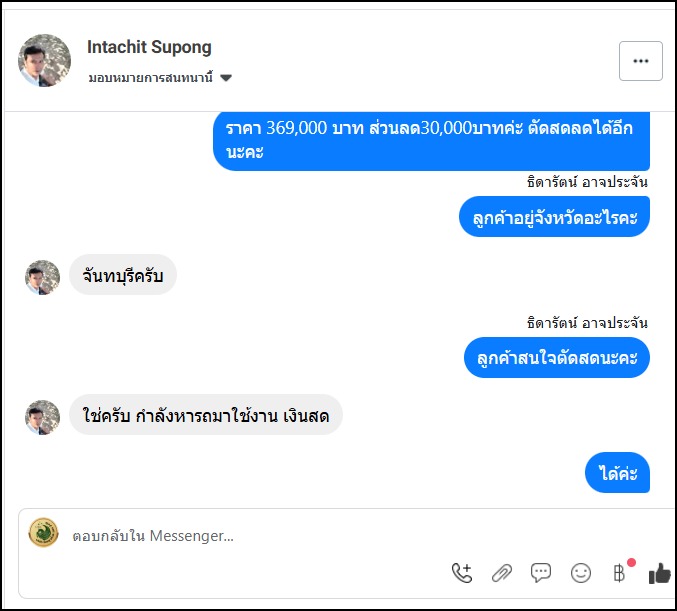The height and width of the screenshot is (611, 677).
Task: Click the ลูกค้าสนใจตัดสดนะคะ message bubble
Action: click(557, 357)
